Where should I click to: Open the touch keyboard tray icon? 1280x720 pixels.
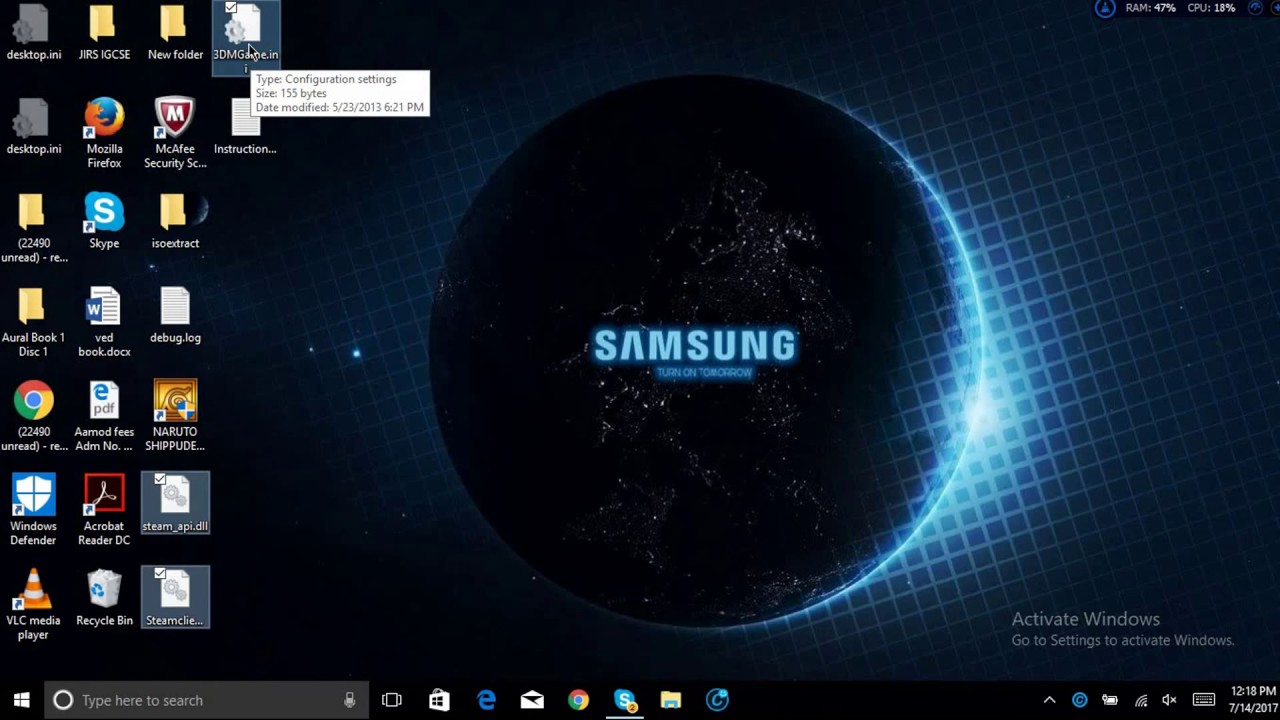[1203, 700]
